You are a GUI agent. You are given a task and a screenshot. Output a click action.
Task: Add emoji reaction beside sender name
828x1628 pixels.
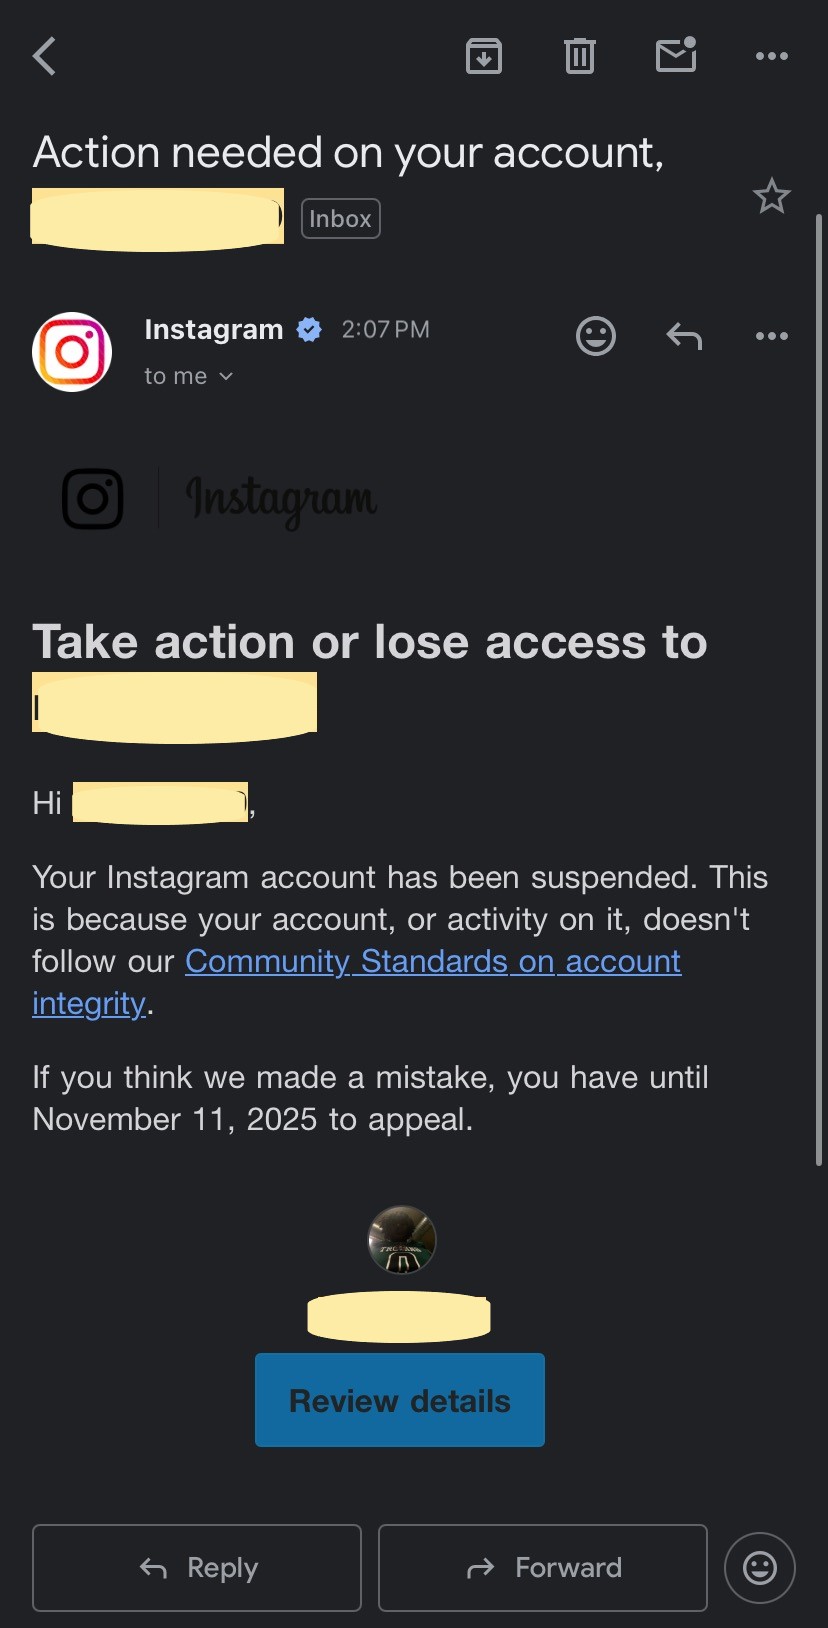[x=596, y=336]
